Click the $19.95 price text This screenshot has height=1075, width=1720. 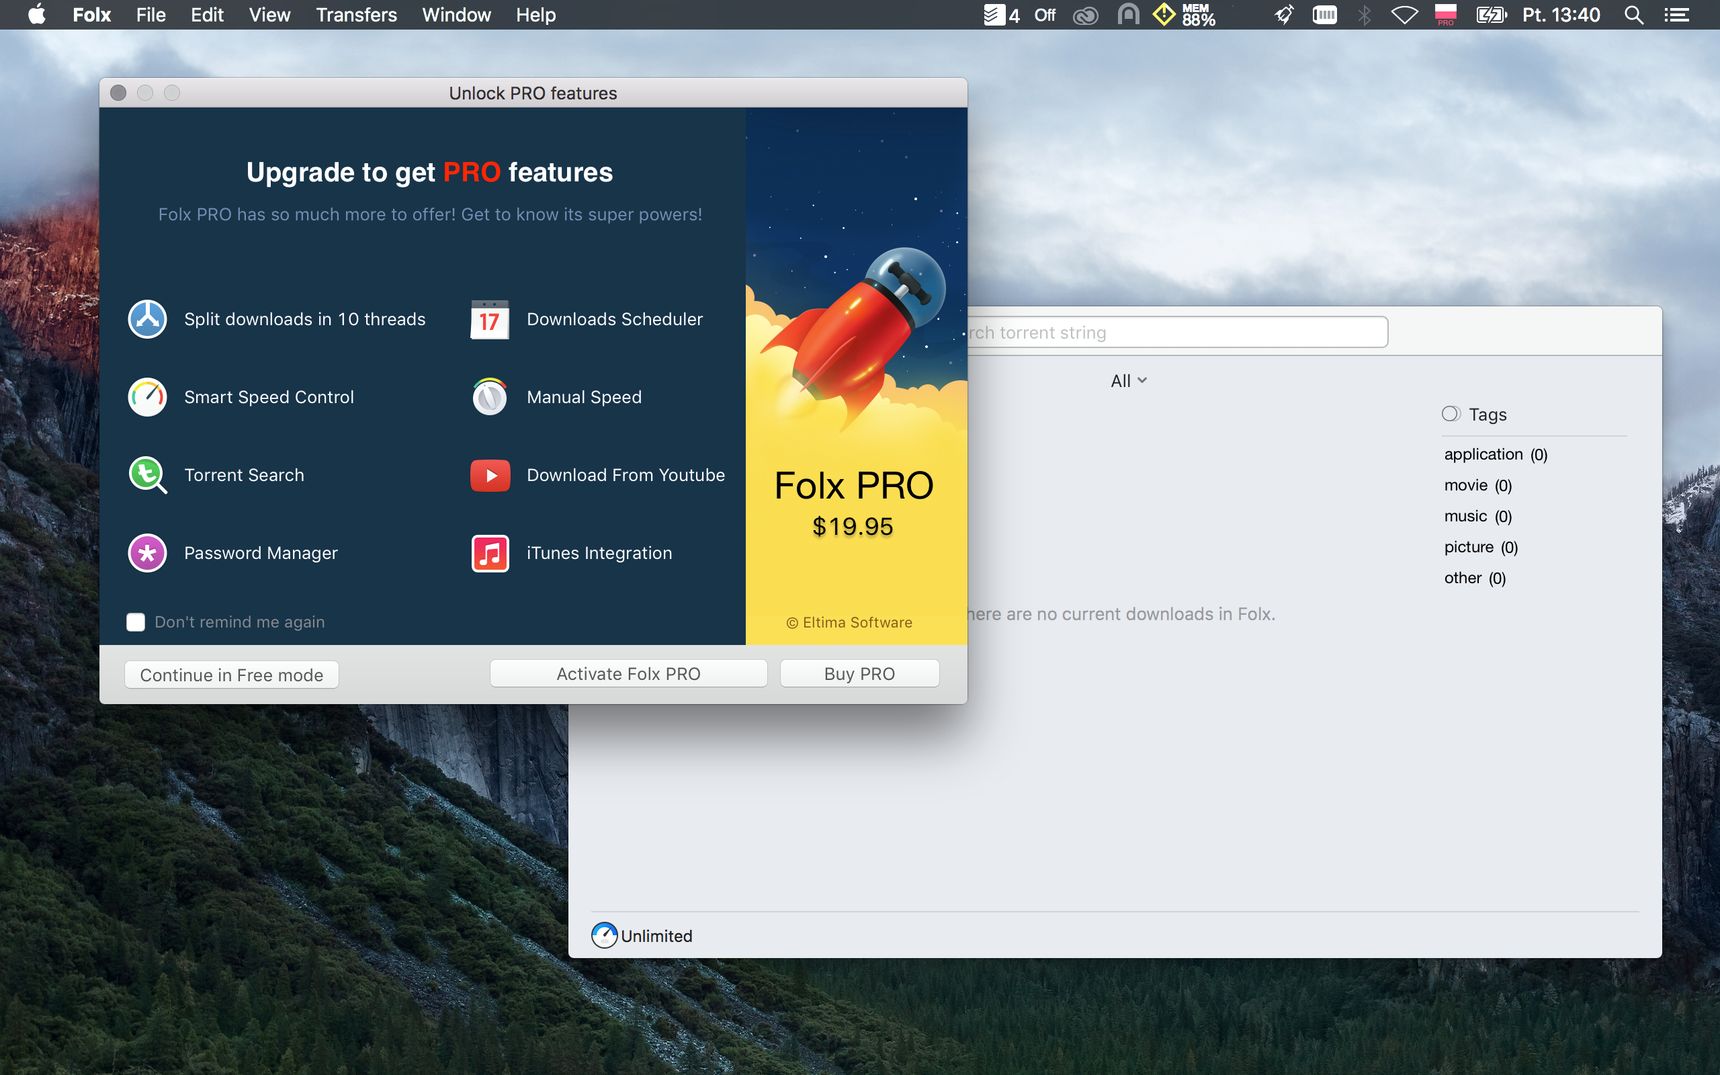pos(853,526)
